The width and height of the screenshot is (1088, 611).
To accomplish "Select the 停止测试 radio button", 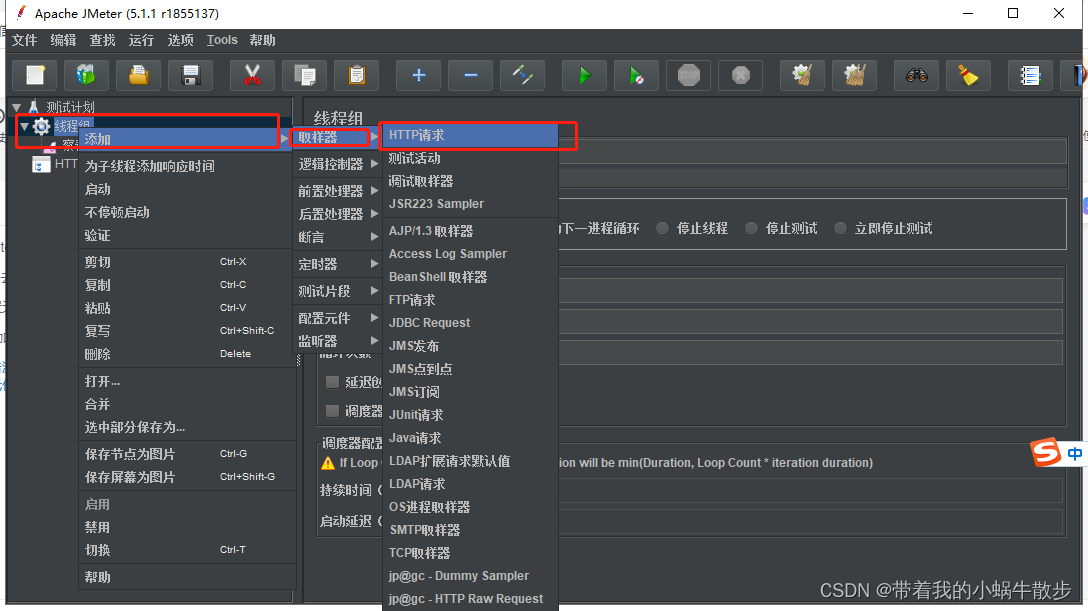I will (751, 228).
